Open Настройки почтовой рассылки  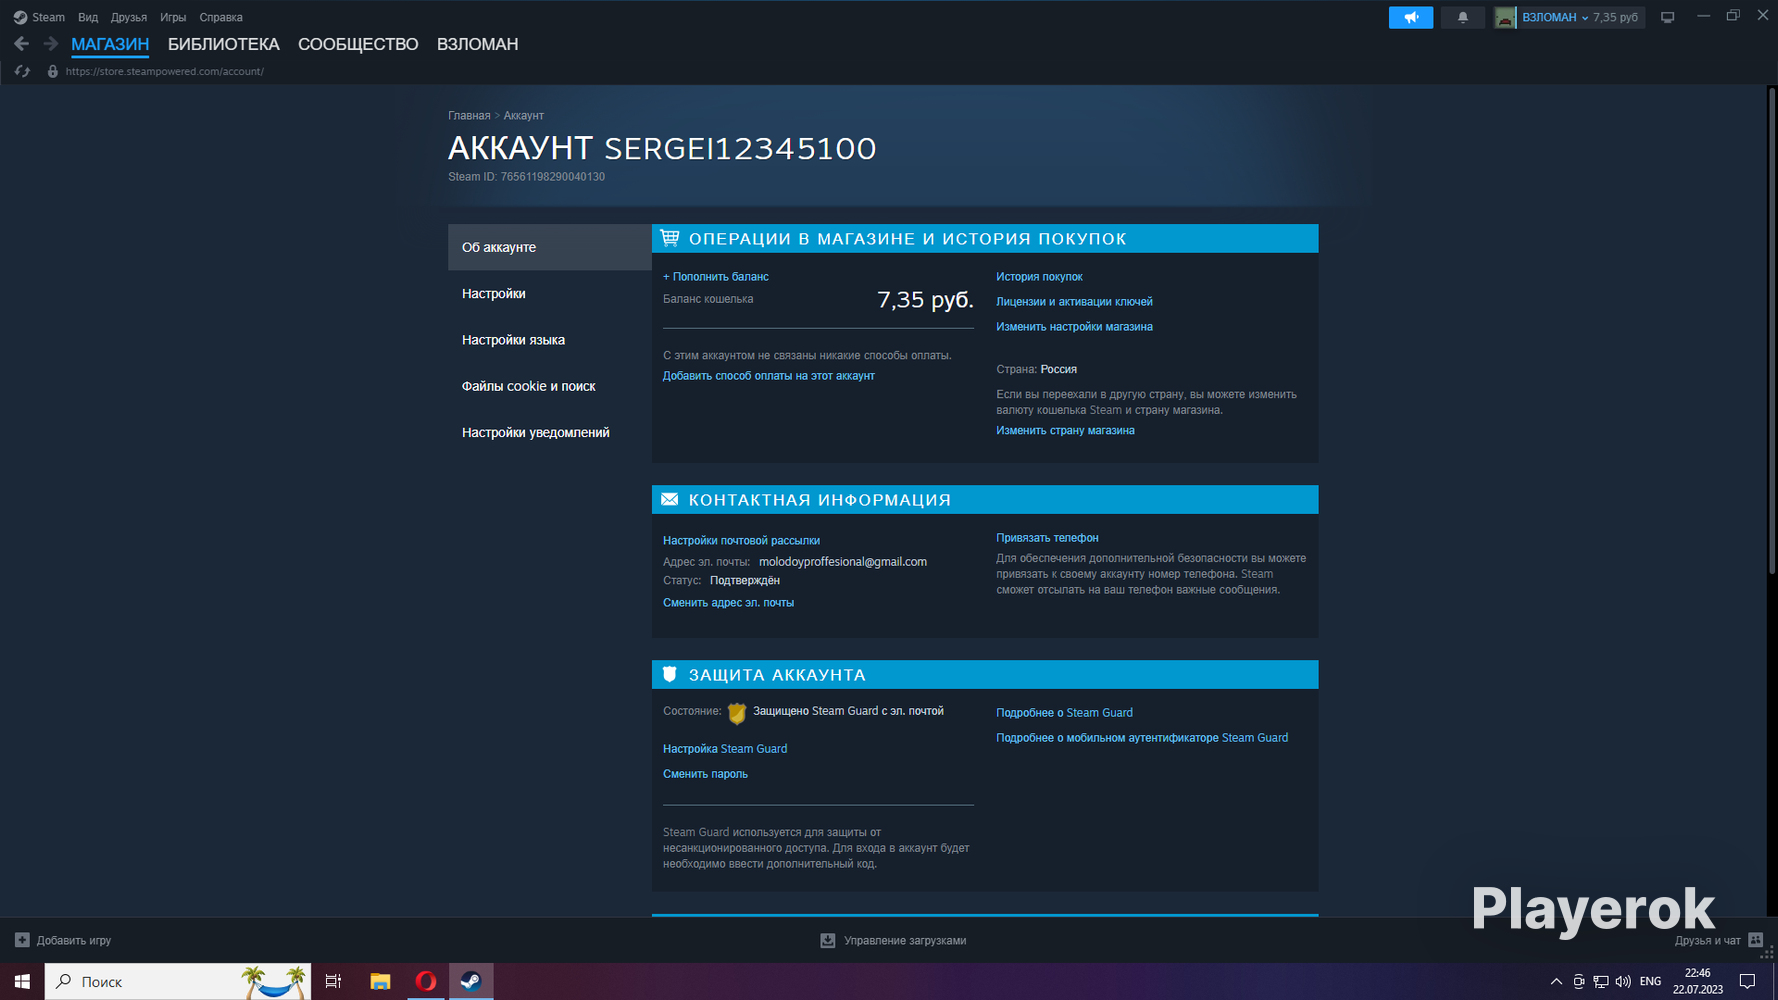[x=741, y=541]
